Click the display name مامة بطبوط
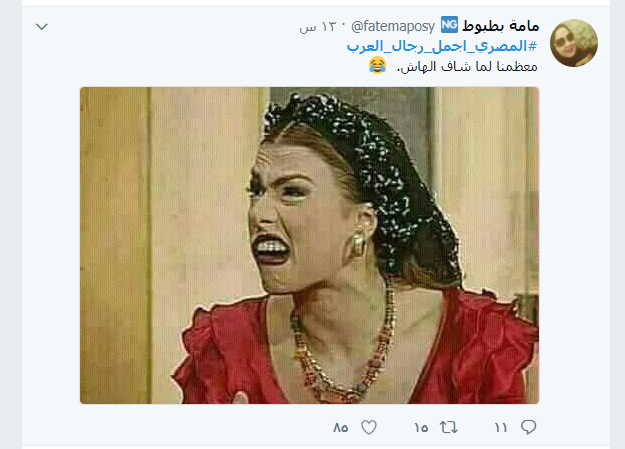This screenshot has width=625, height=449. [501, 26]
